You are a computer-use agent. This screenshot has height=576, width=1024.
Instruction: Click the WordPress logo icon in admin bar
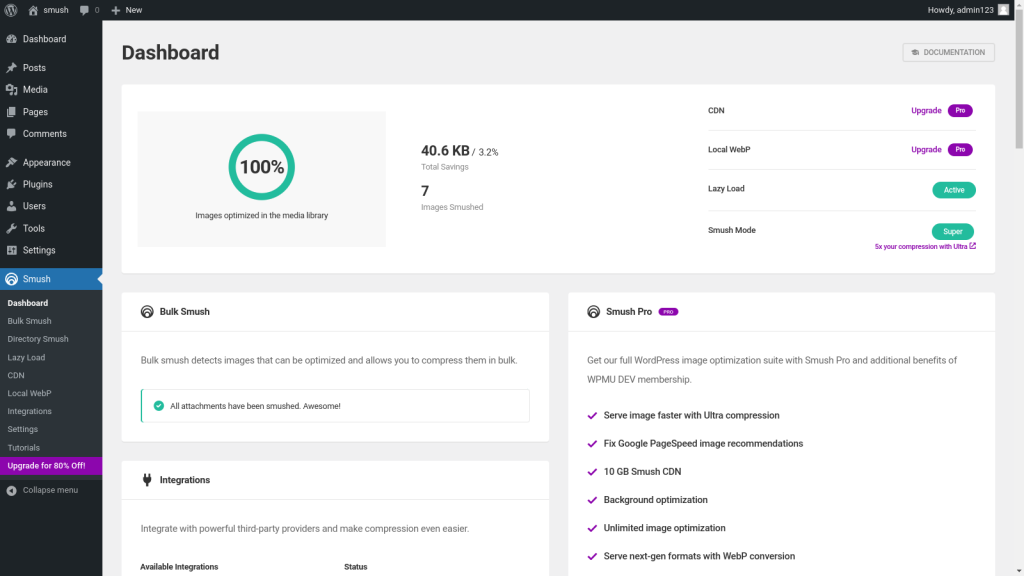pos(11,10)
